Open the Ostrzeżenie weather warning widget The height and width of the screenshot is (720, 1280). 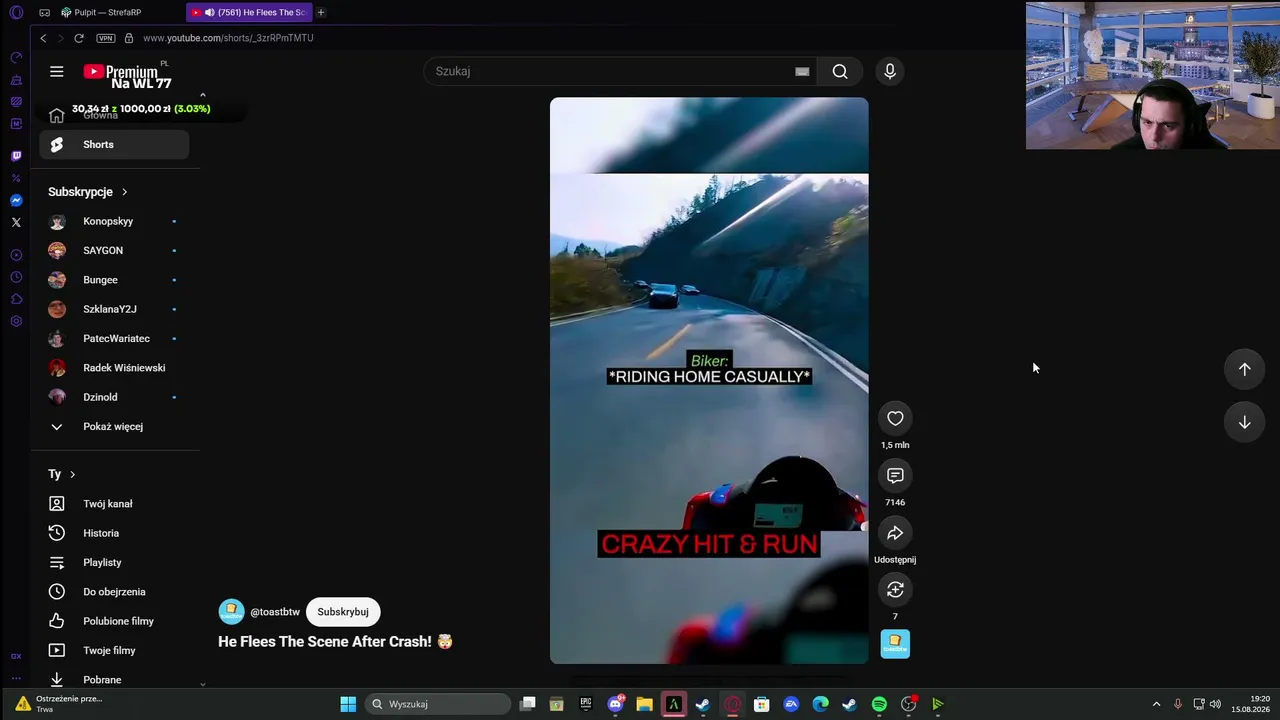57,704
